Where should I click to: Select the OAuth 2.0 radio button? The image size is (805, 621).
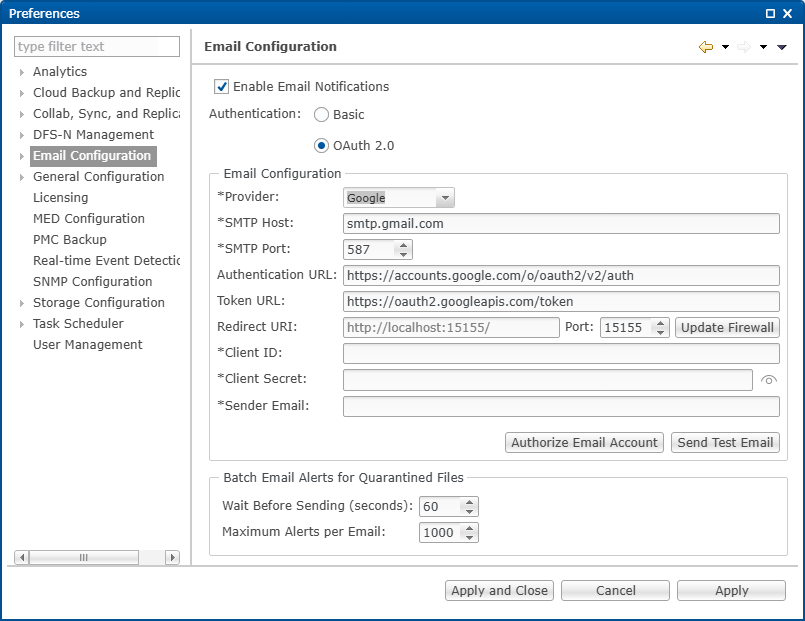click(x=322, y=144)
